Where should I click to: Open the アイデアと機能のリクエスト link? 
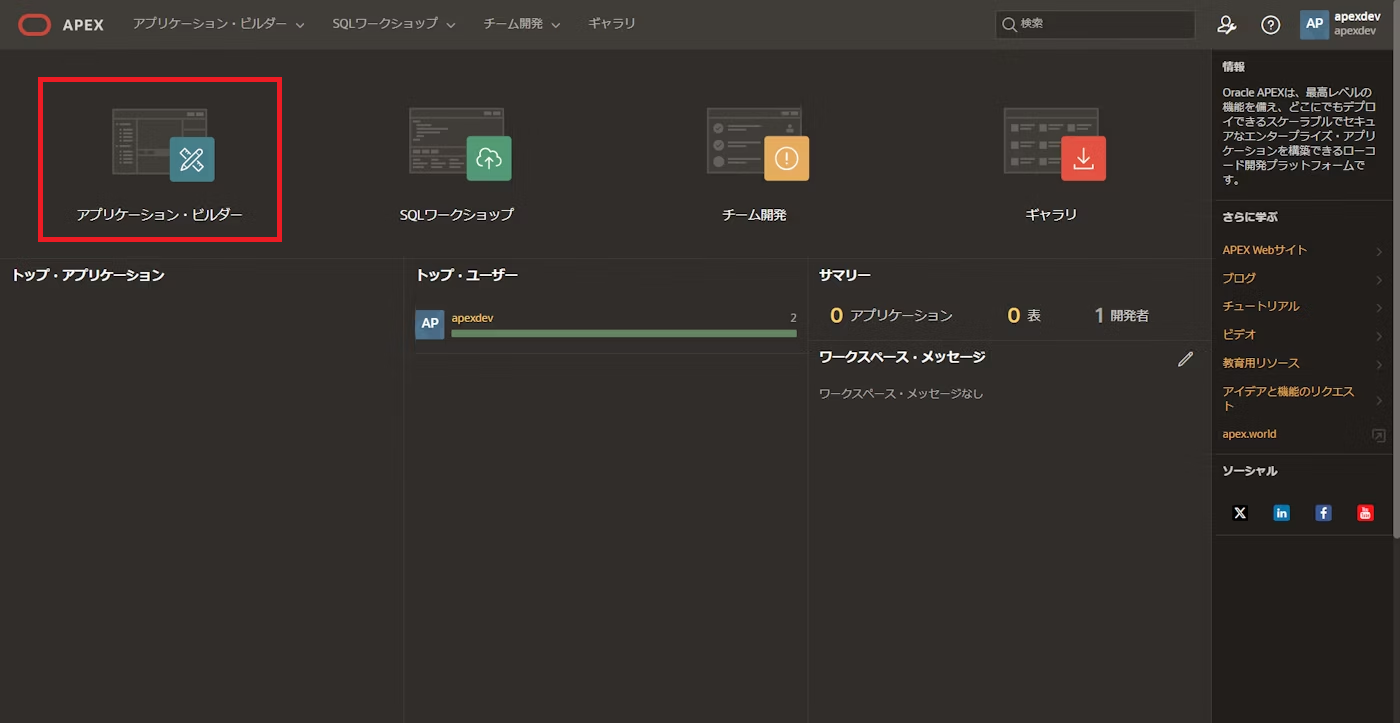(1288, 399)
